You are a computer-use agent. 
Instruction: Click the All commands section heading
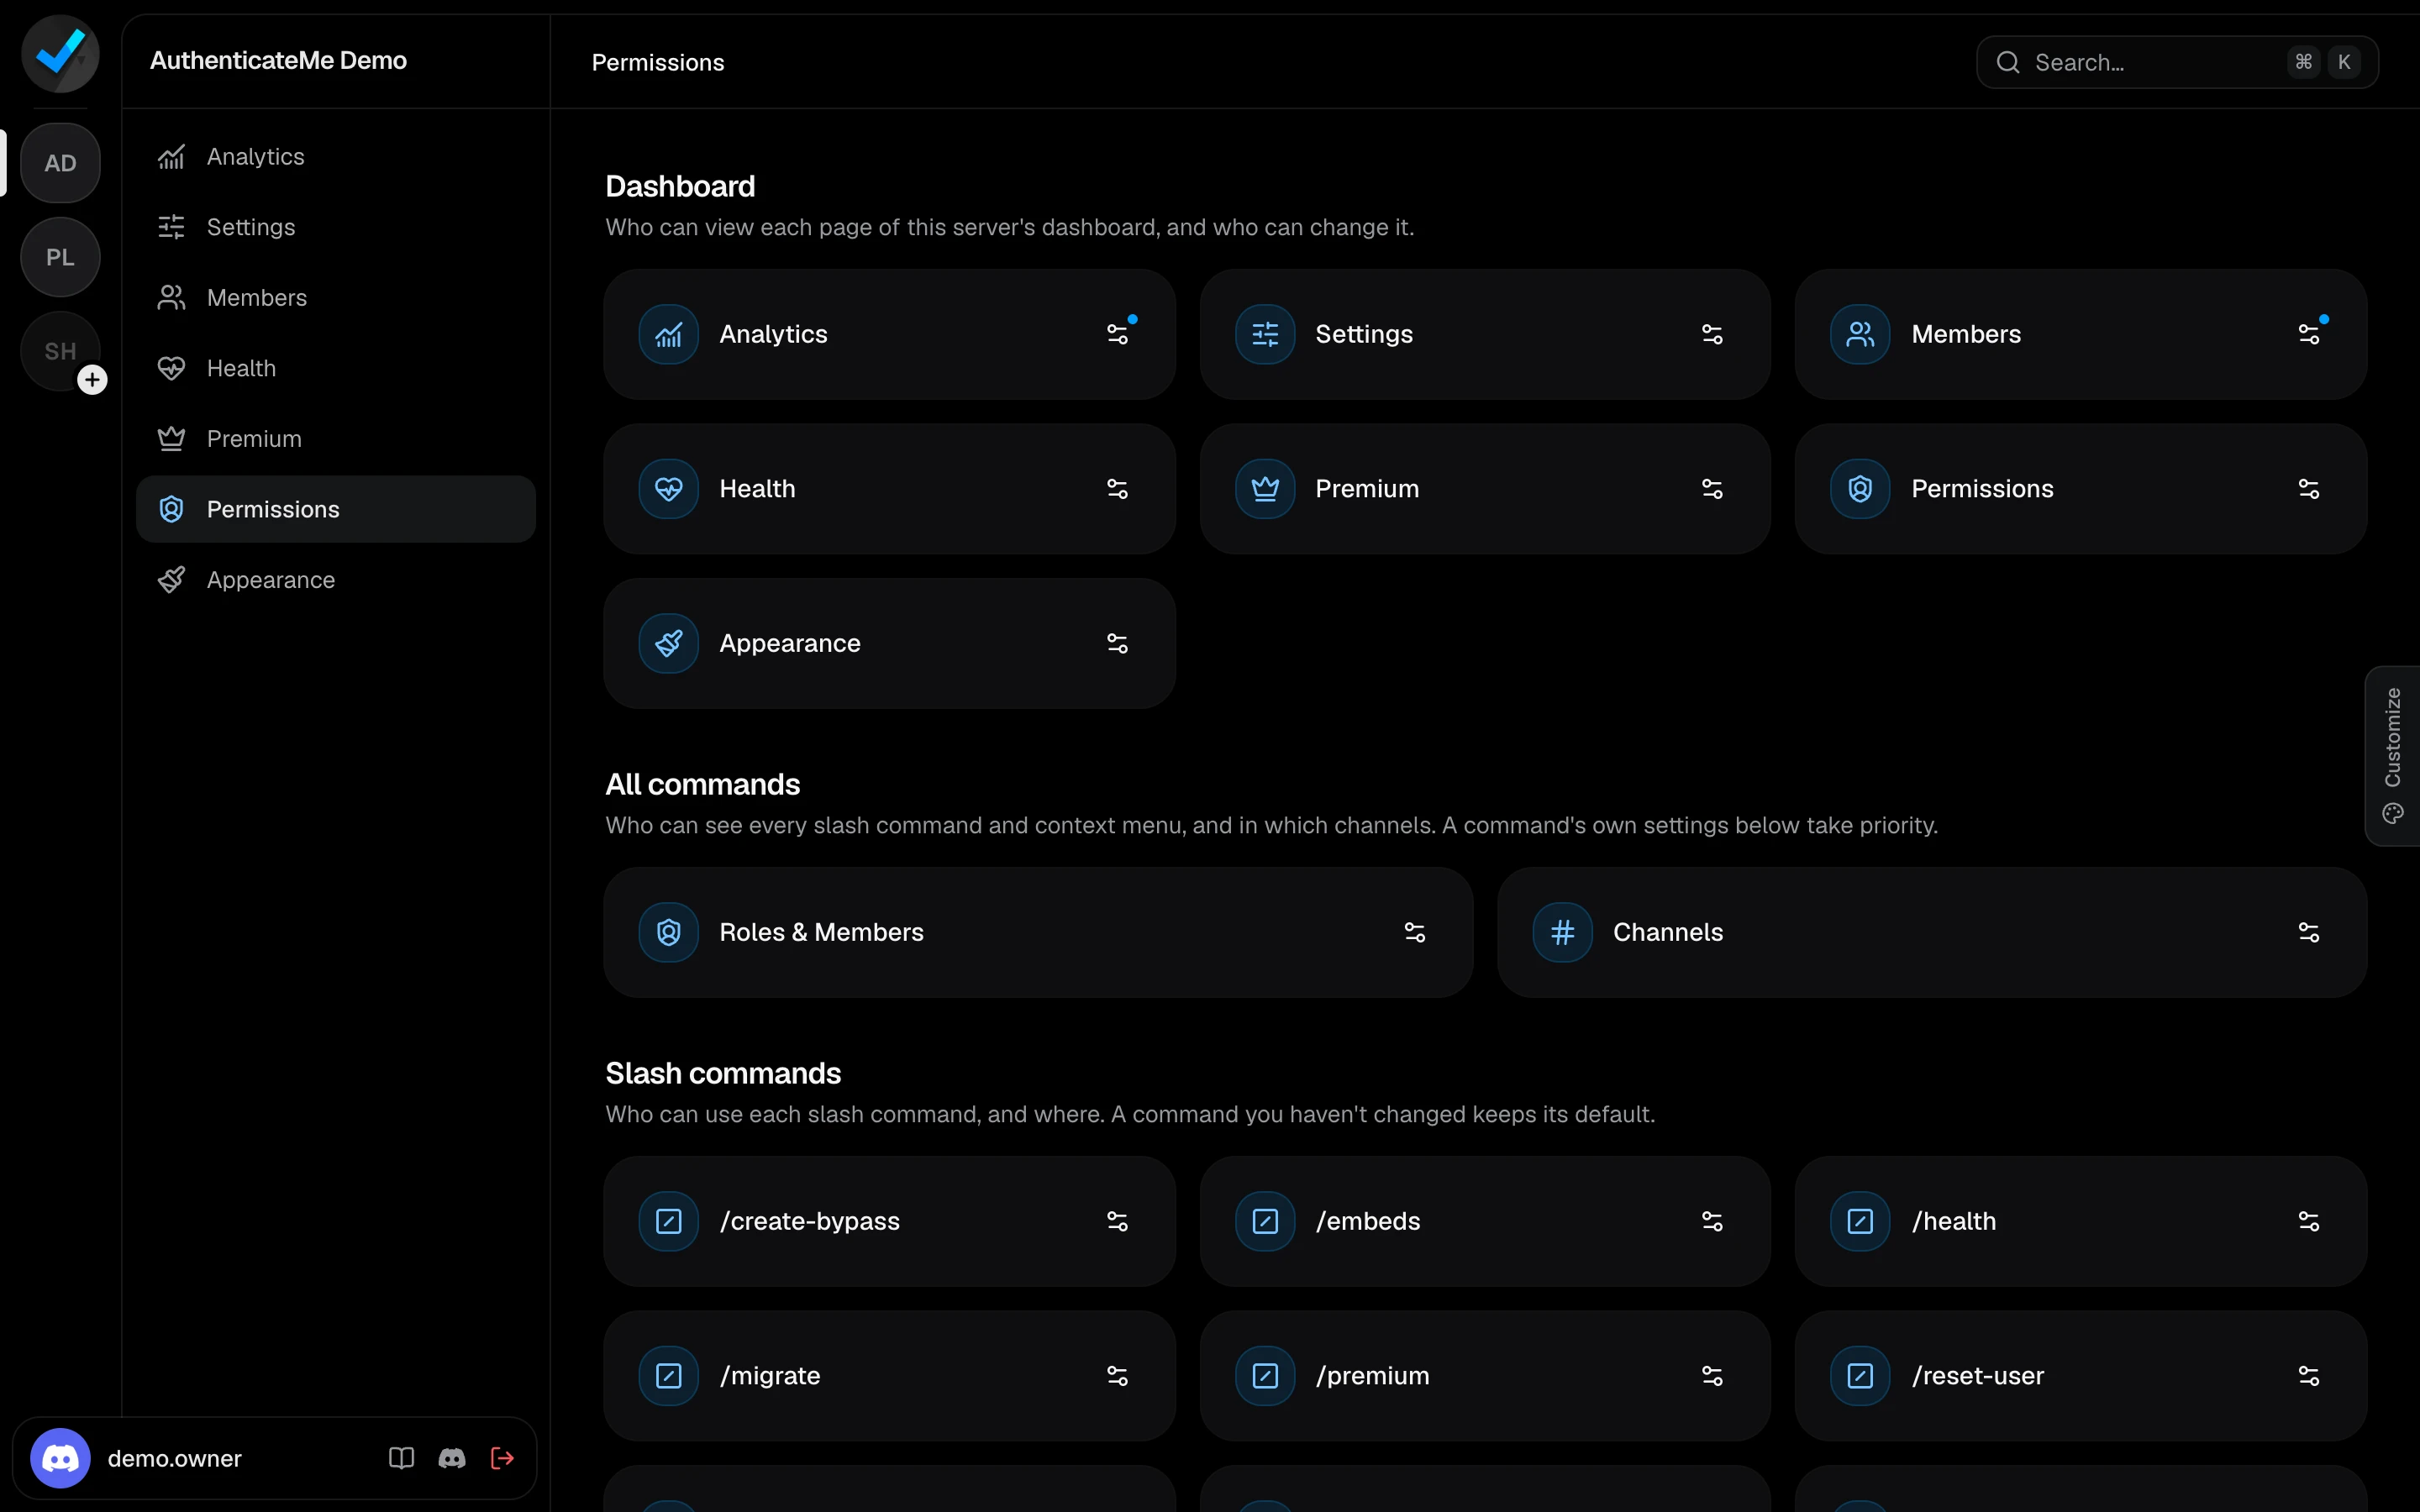point(702,784)
